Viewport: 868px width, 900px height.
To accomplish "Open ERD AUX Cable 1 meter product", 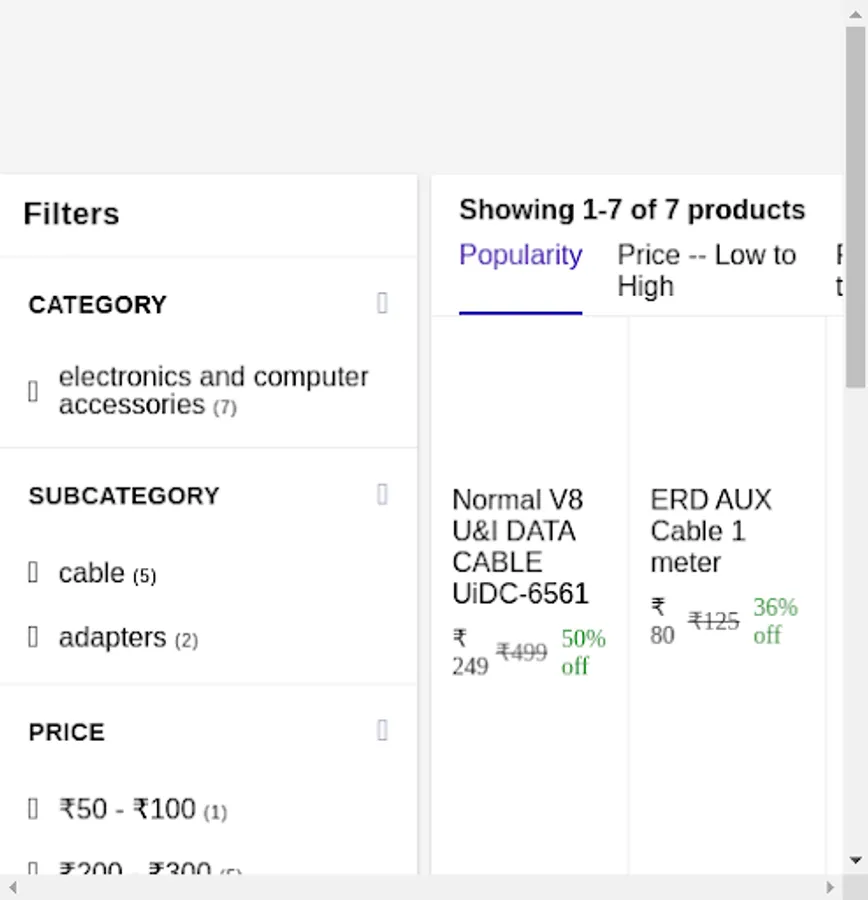I will point(711,530).
